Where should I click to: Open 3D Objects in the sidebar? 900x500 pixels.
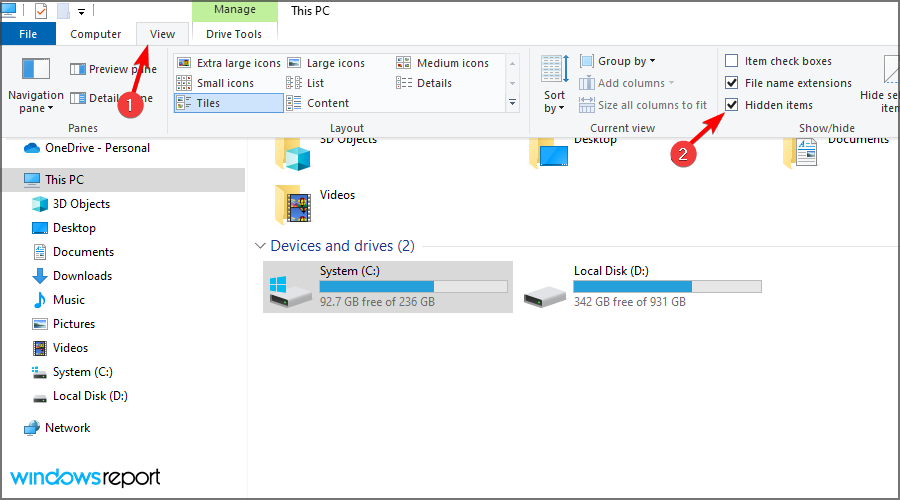coord(71,204)
